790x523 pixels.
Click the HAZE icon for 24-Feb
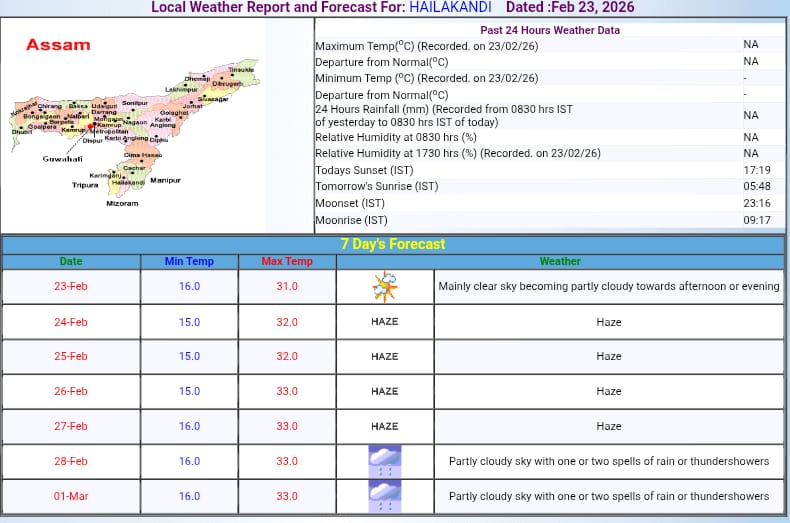pos(385,322)
